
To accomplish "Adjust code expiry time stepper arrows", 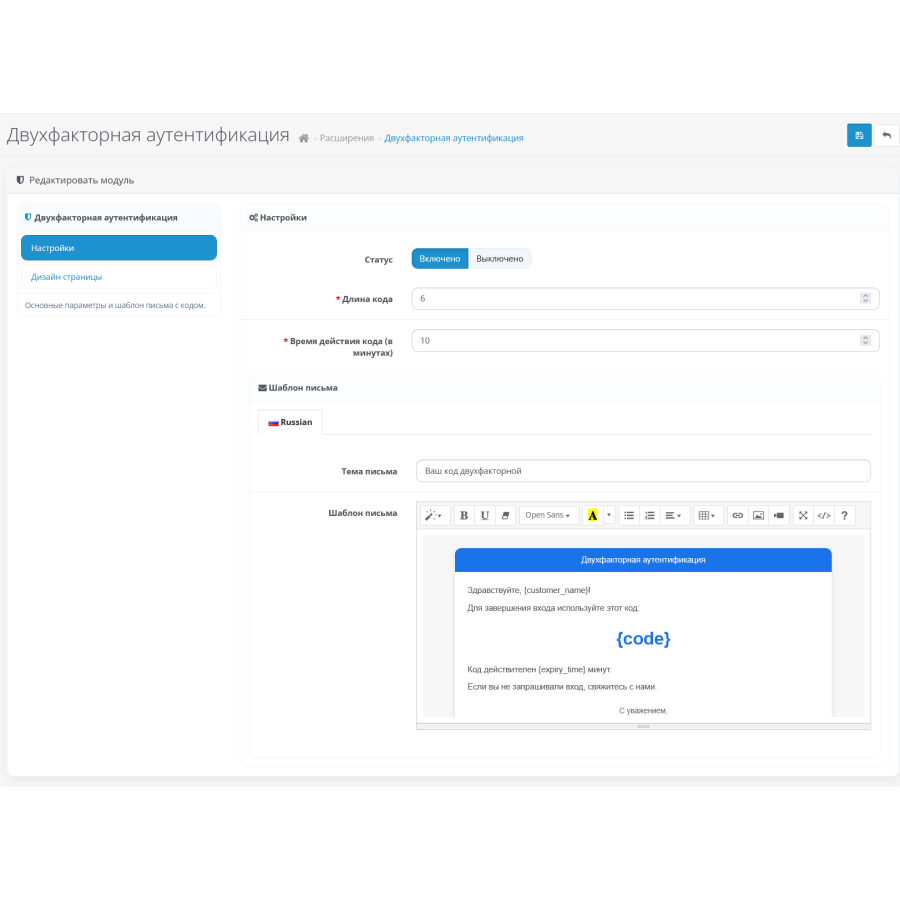I will [865, 340].
